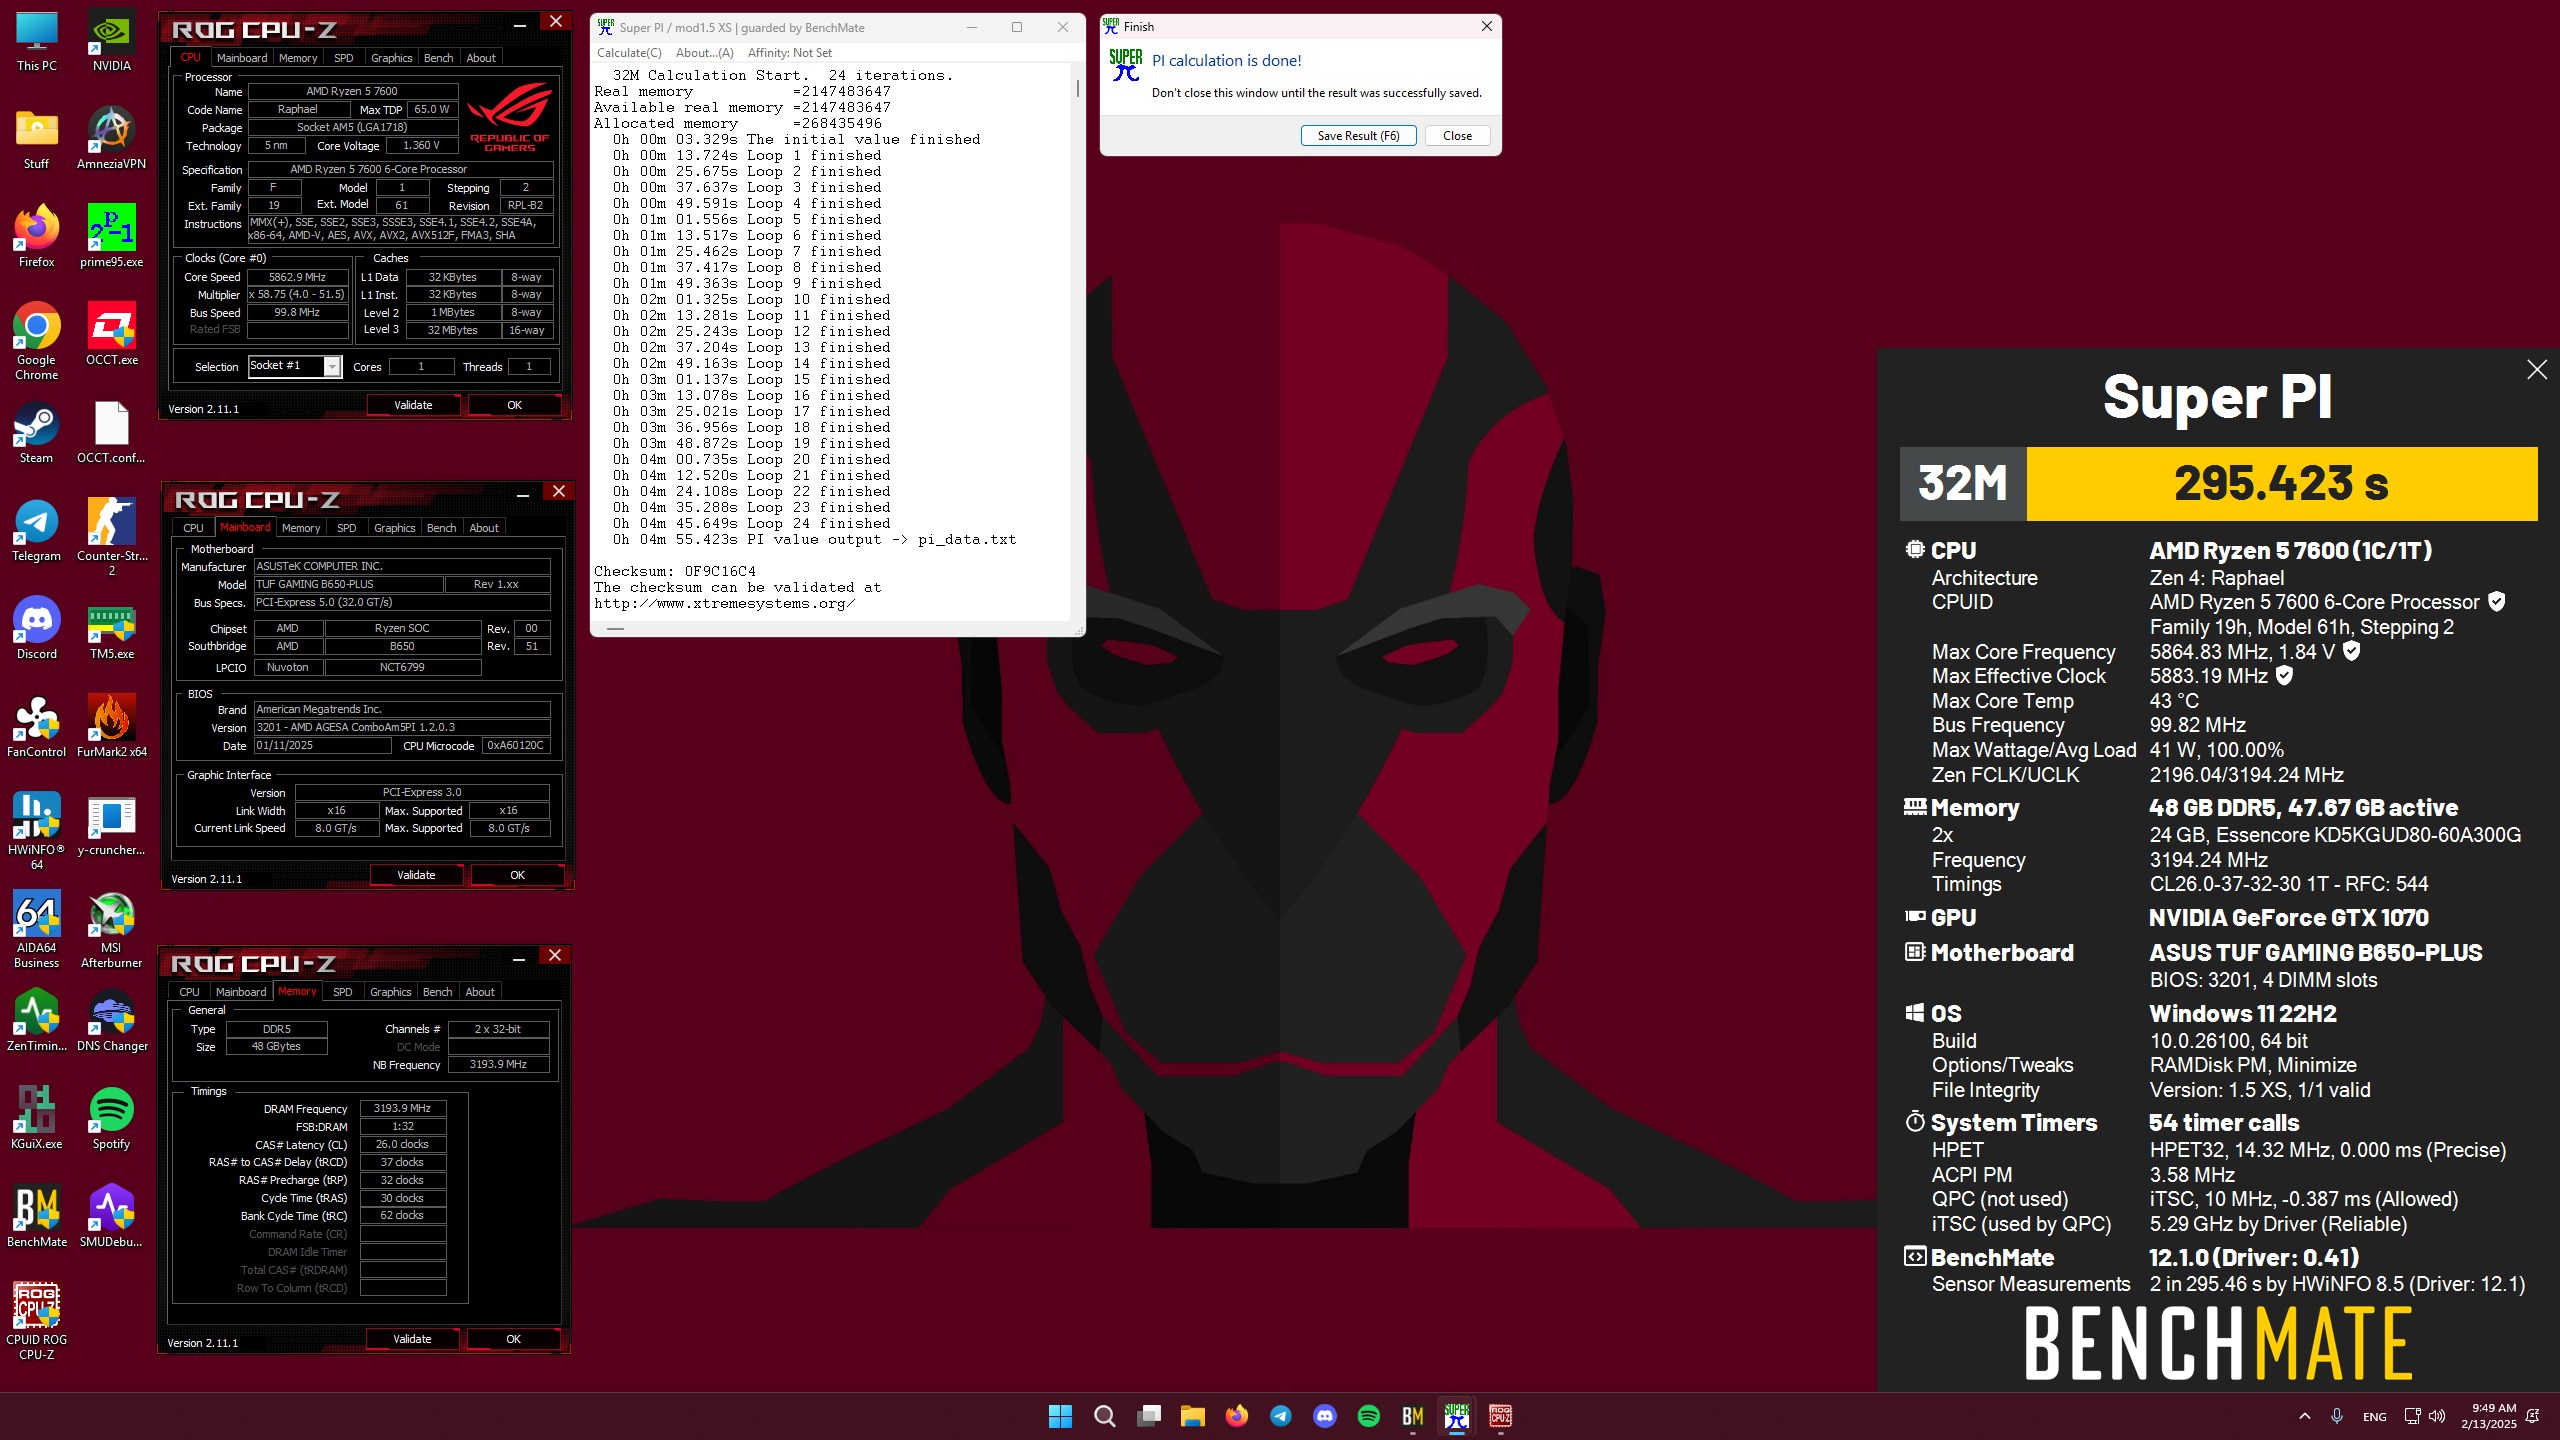Open y-cruncher desktop shortcut
The height and width of the screenshot is (1440, 2560).
[x=112, y=825]
